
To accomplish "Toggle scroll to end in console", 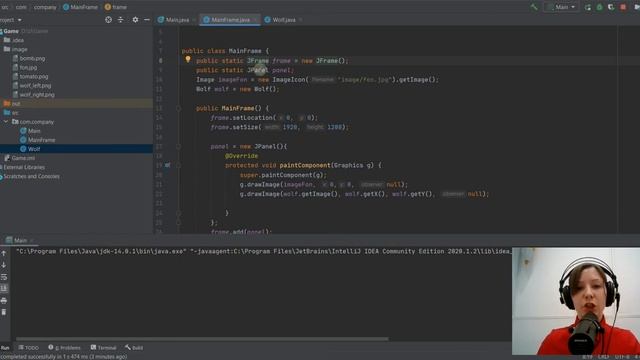I will coord(4,289).
